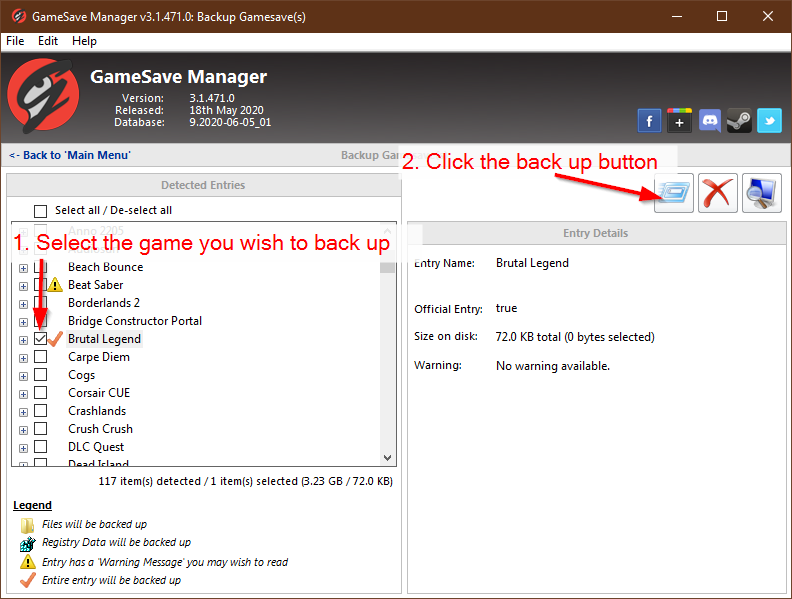Viewport: 792px width, 599px height.
Task: Expand the Bridge Constructor Portal node
Action: pyautogui.click(x=23, y=322)
